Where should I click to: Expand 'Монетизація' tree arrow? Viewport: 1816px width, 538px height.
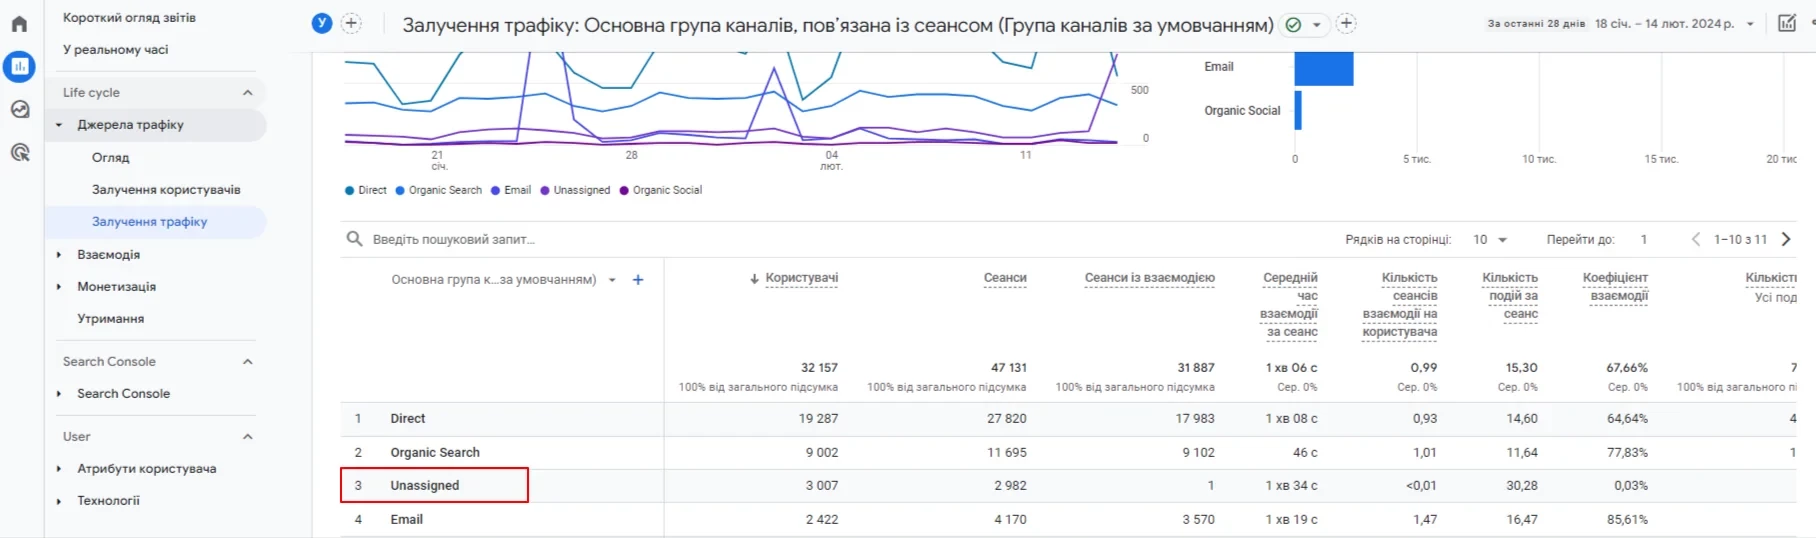(59, 287)
